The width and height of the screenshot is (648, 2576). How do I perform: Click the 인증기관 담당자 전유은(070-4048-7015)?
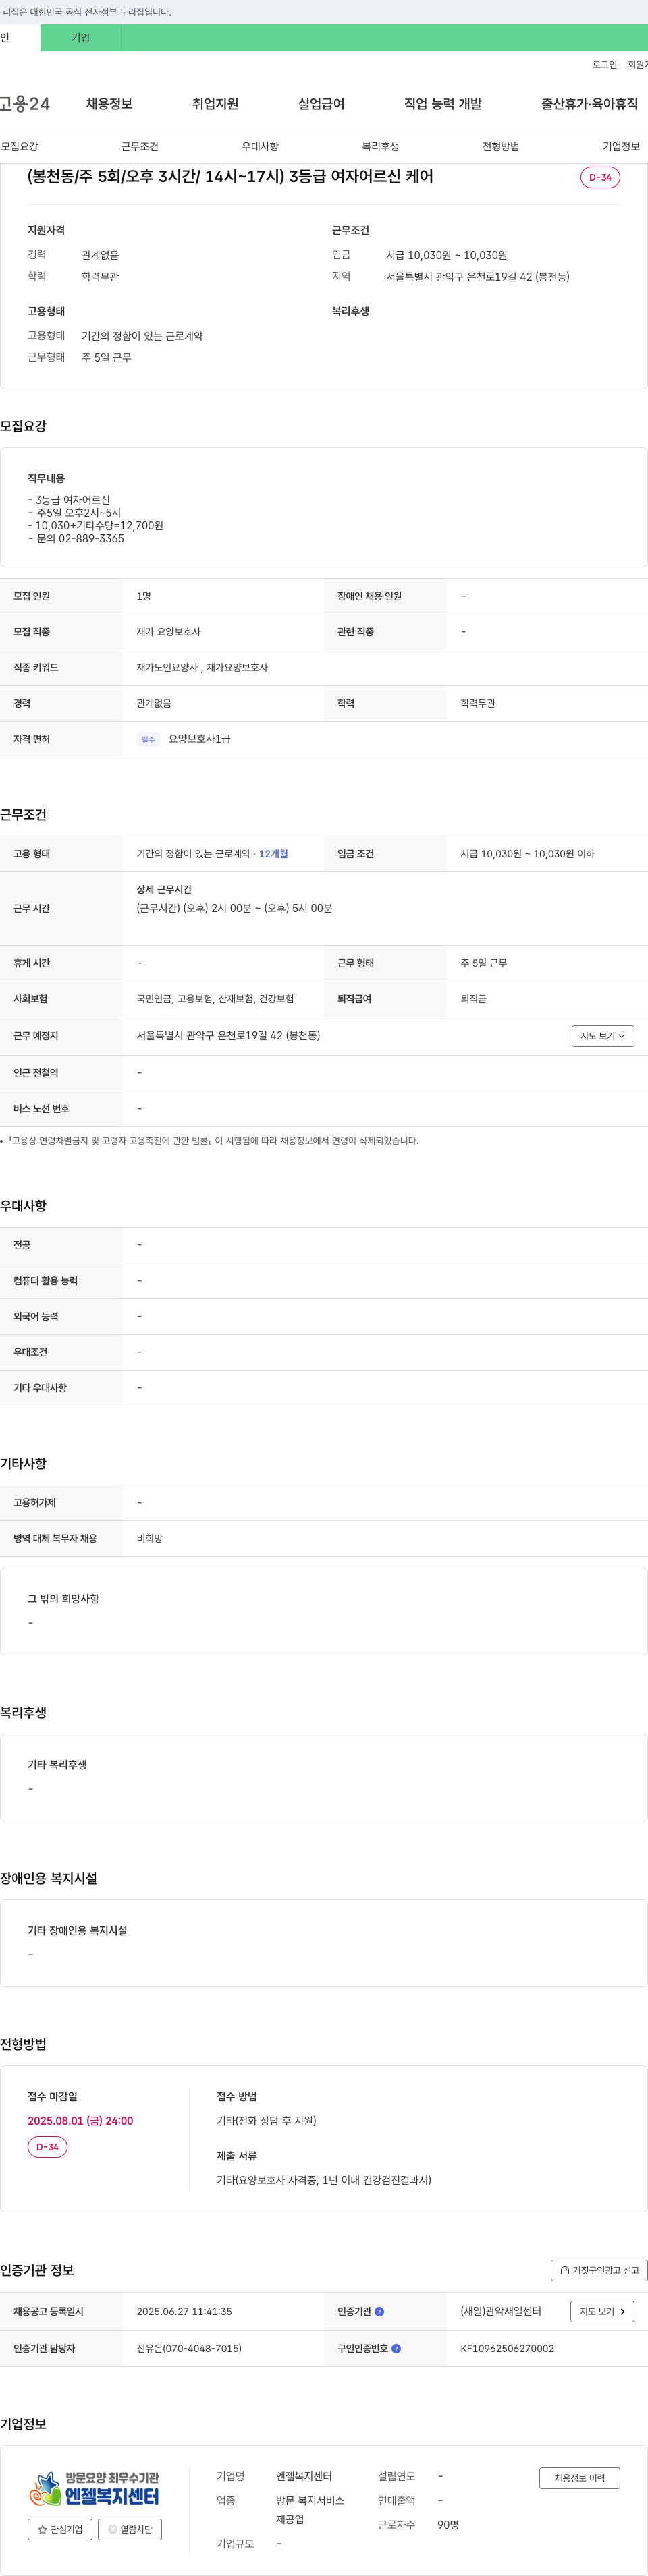(189, 2348)
